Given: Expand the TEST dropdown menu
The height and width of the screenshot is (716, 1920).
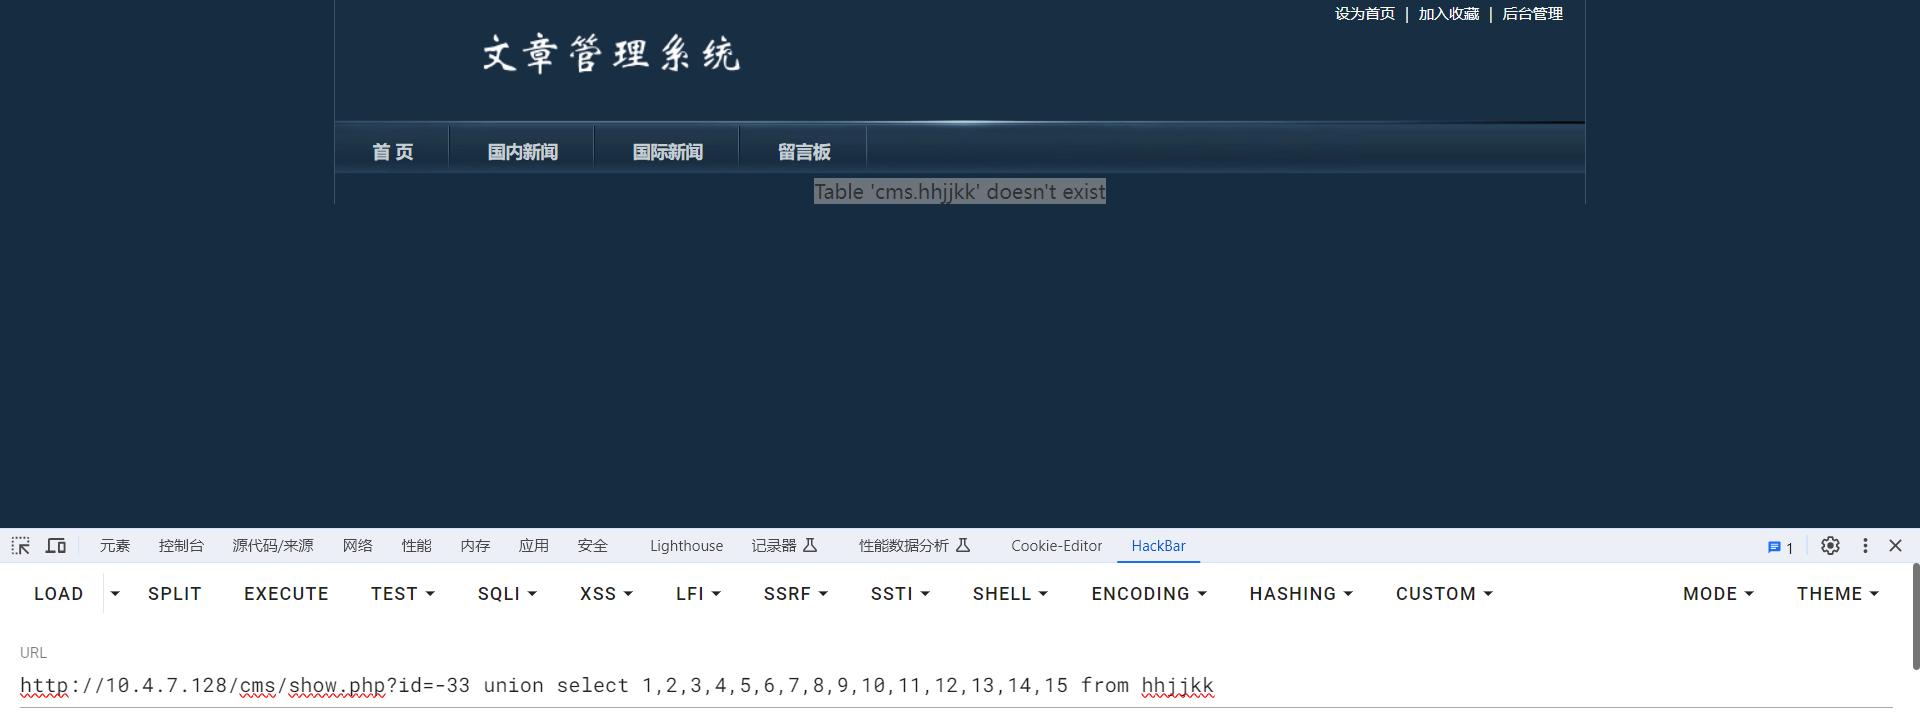Looking at the screenshot, I should [403, 594].
